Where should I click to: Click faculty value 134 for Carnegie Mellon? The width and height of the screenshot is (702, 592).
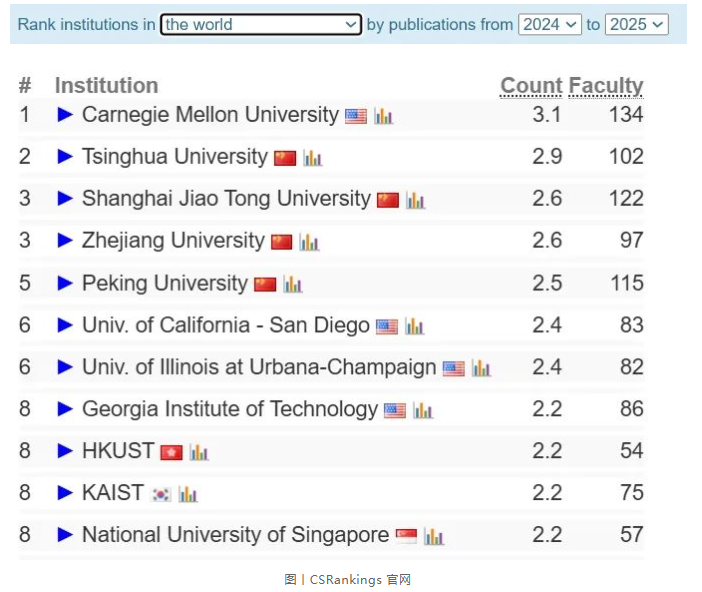click(x=626, y=115)
